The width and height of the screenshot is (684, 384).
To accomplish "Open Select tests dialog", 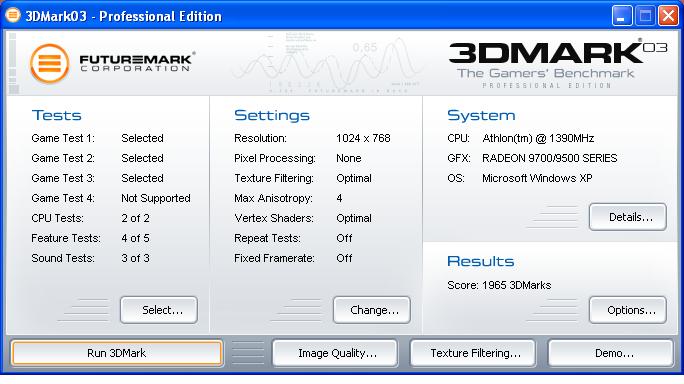I will click(159, 310).
